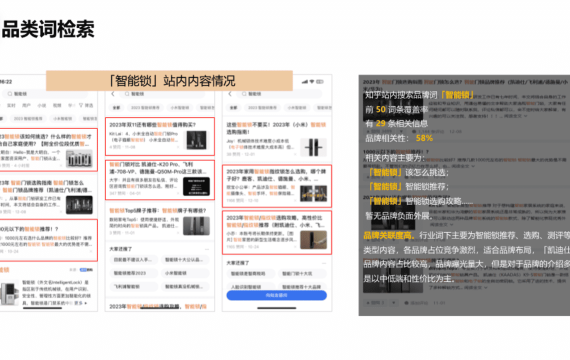Dismiss the 2023年双11 result with its small x
Viewport: 570px width, 360px height.
tap(178, 147)
